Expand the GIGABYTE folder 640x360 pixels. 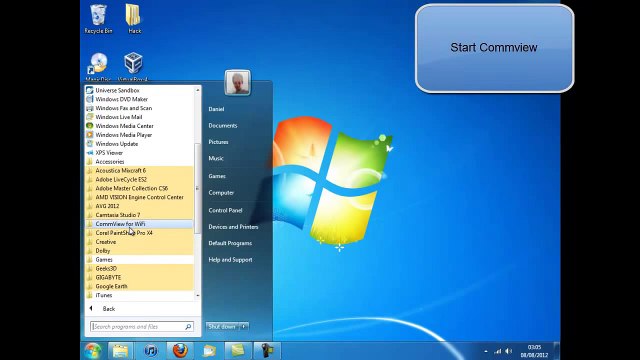(139, 278)
